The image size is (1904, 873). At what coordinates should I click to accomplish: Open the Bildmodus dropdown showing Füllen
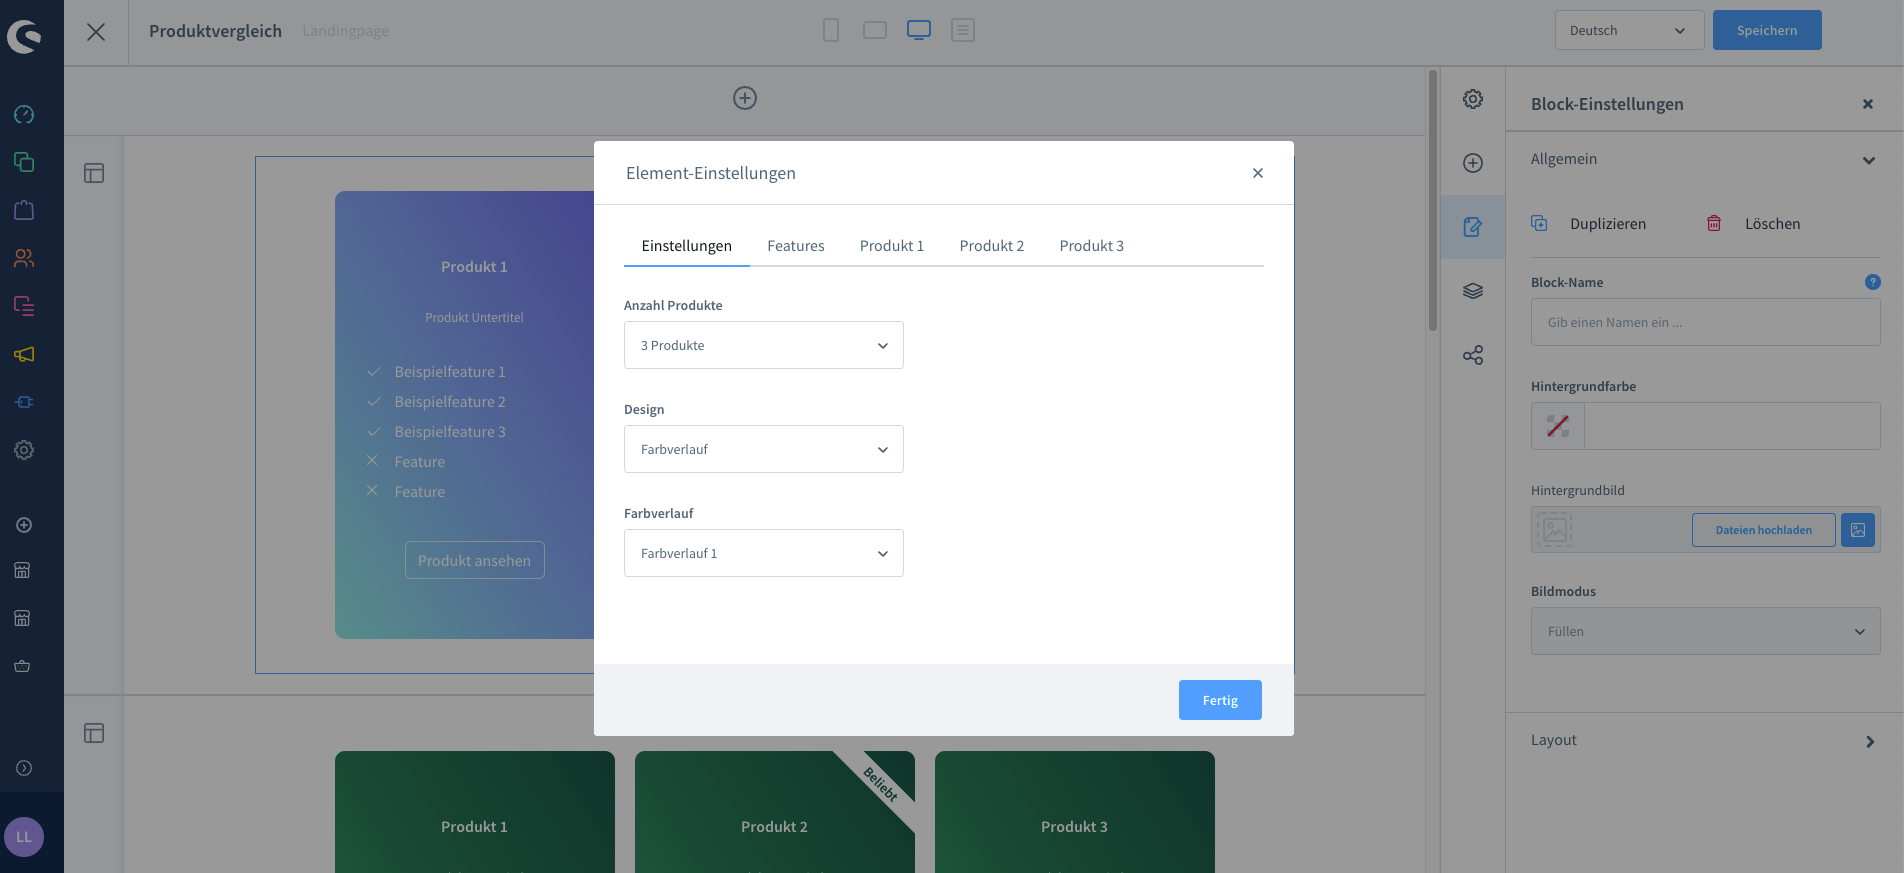[1706, 631]
